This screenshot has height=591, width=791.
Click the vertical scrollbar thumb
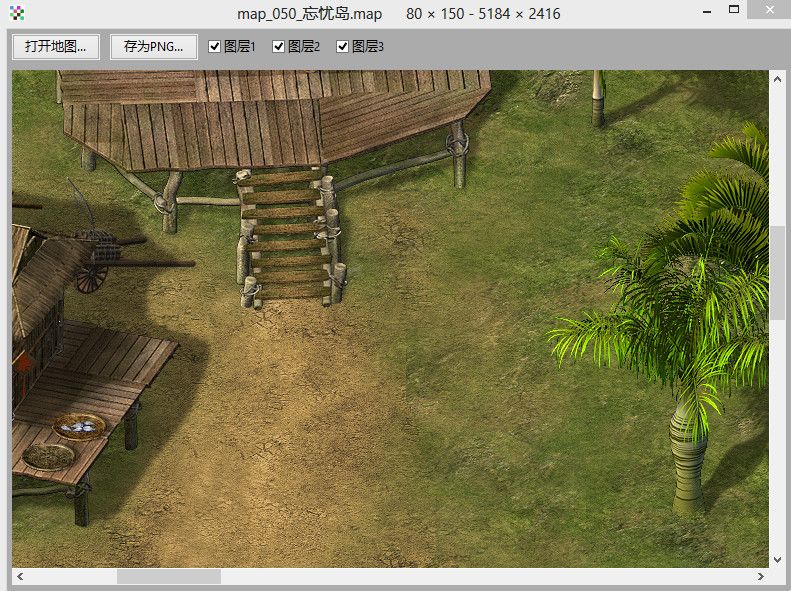point(777,272)
